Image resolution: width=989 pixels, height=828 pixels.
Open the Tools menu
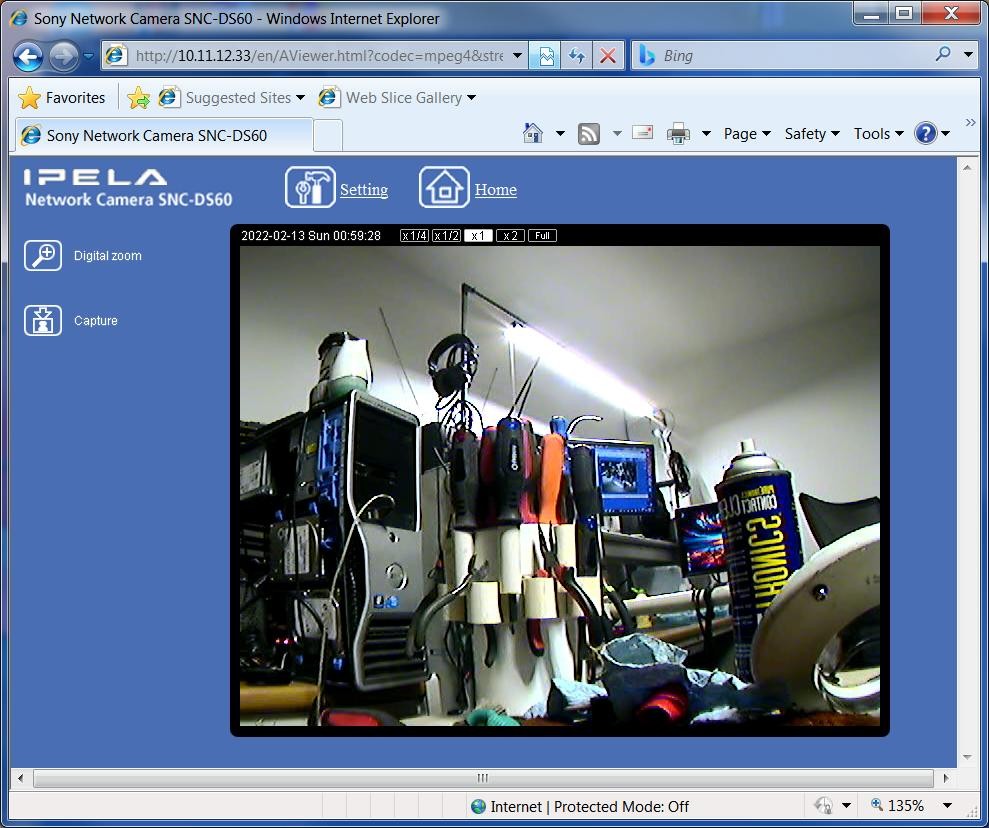pyautogui.click(x=879, y=134)
